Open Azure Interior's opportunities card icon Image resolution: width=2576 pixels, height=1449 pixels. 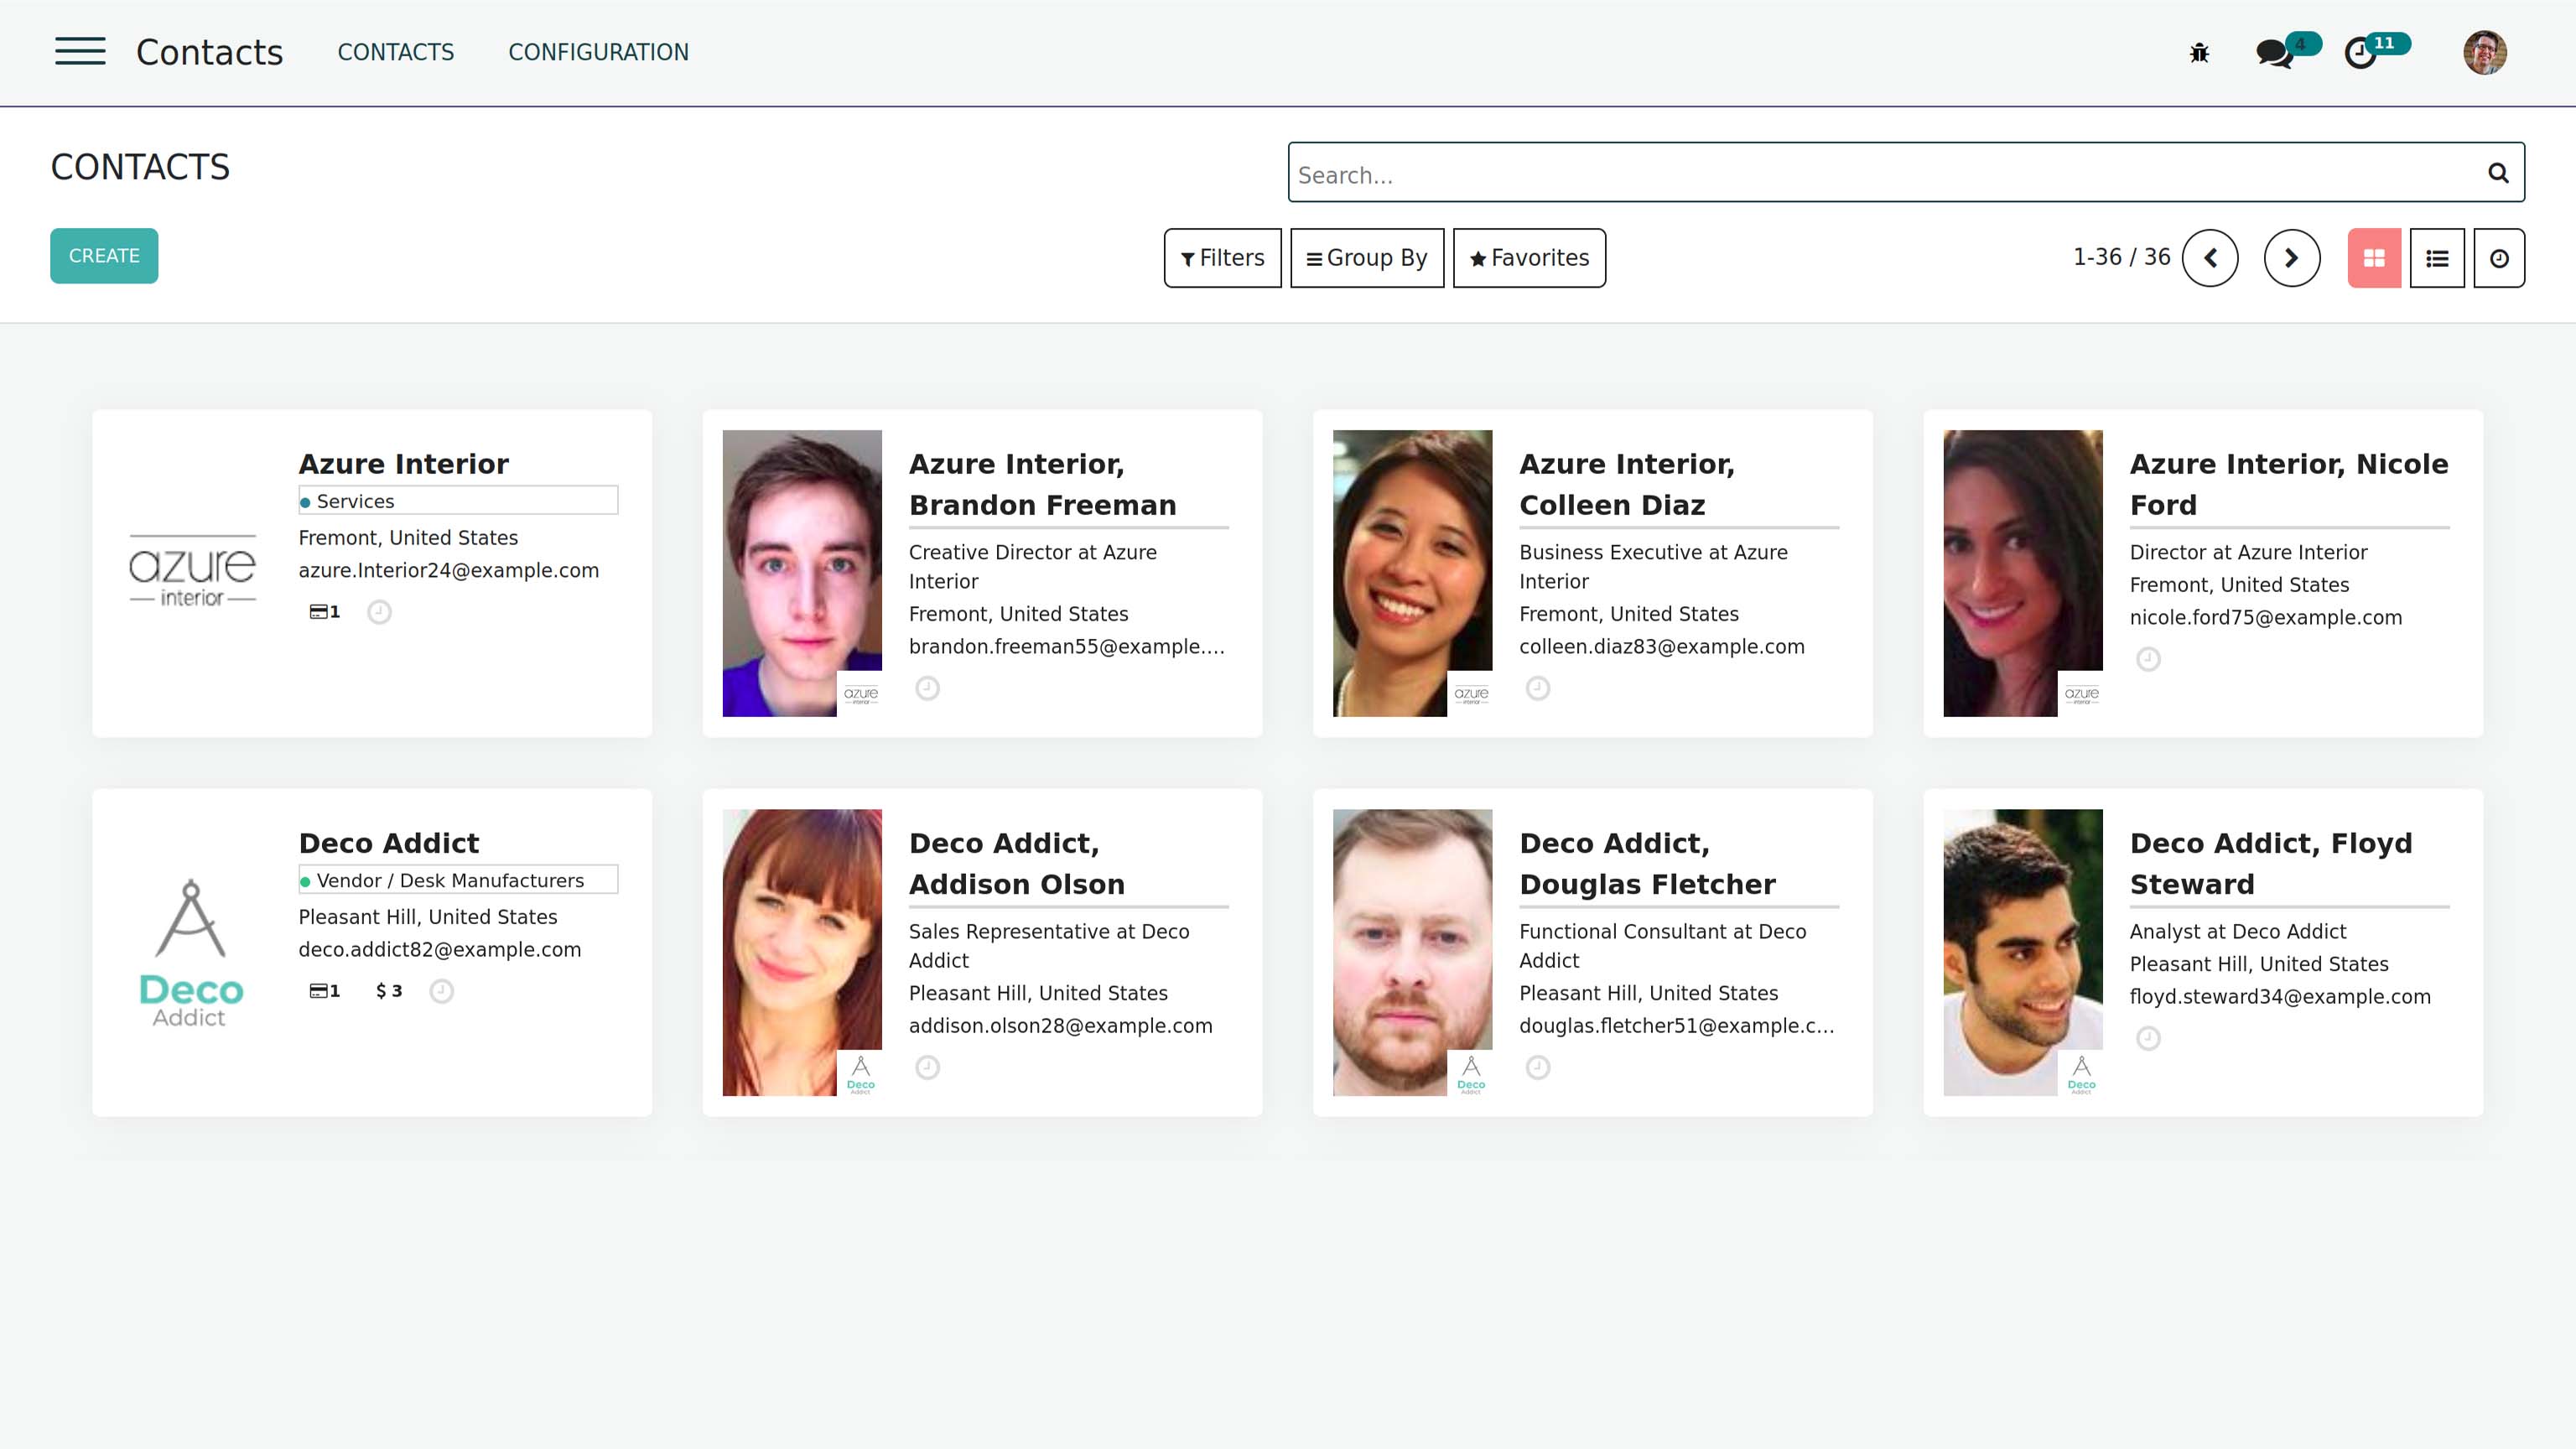[324, 612]
